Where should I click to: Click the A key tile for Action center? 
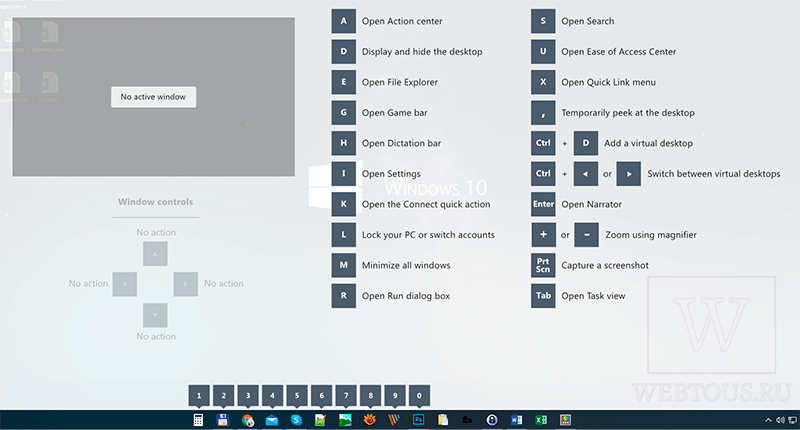[x=343, y=21]
